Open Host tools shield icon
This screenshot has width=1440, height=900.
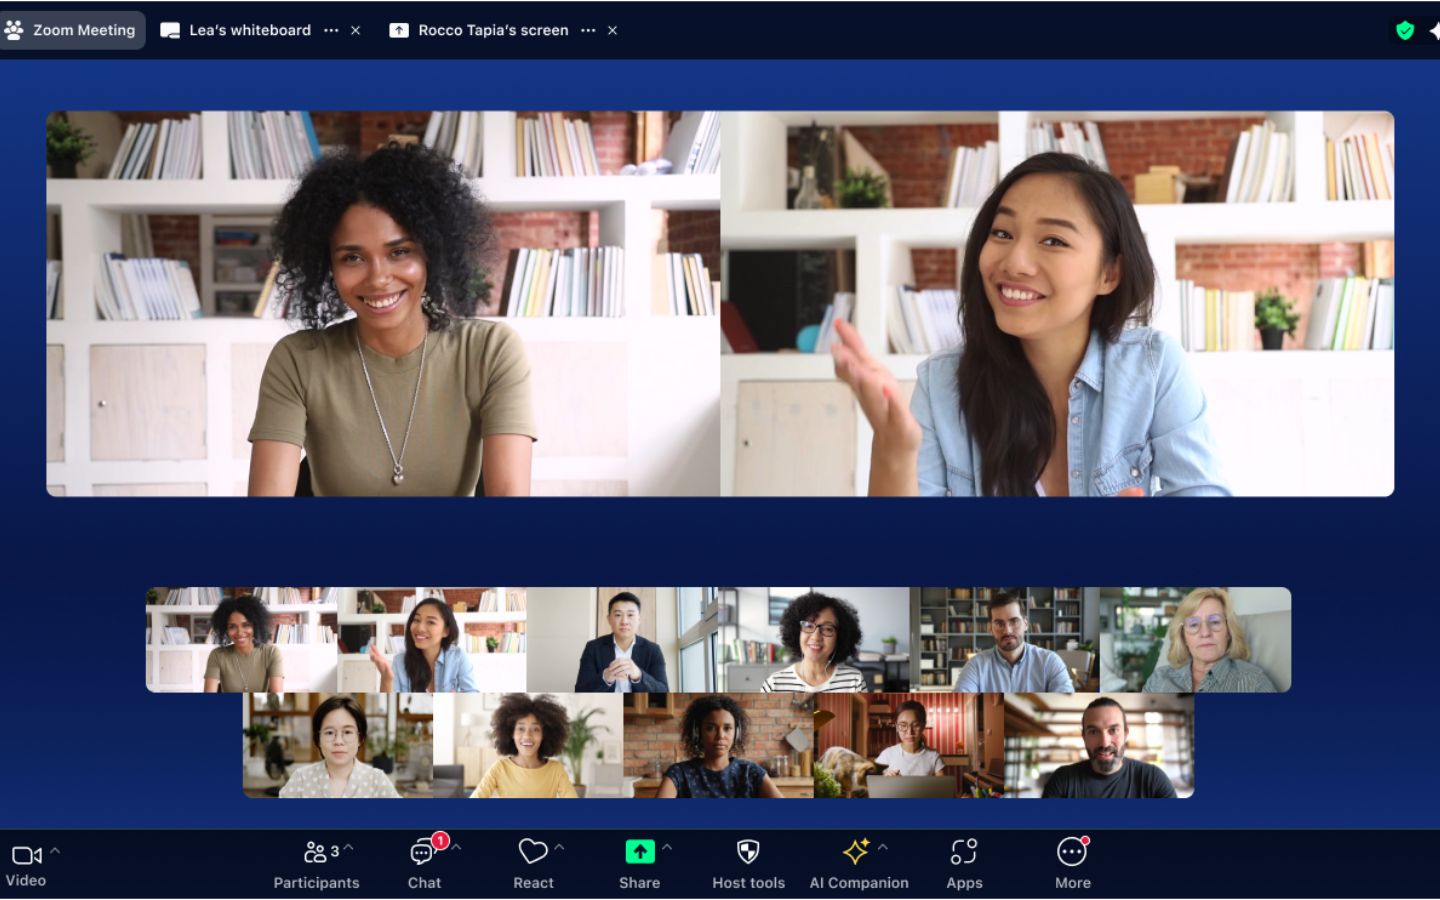(x=748, y=852)
